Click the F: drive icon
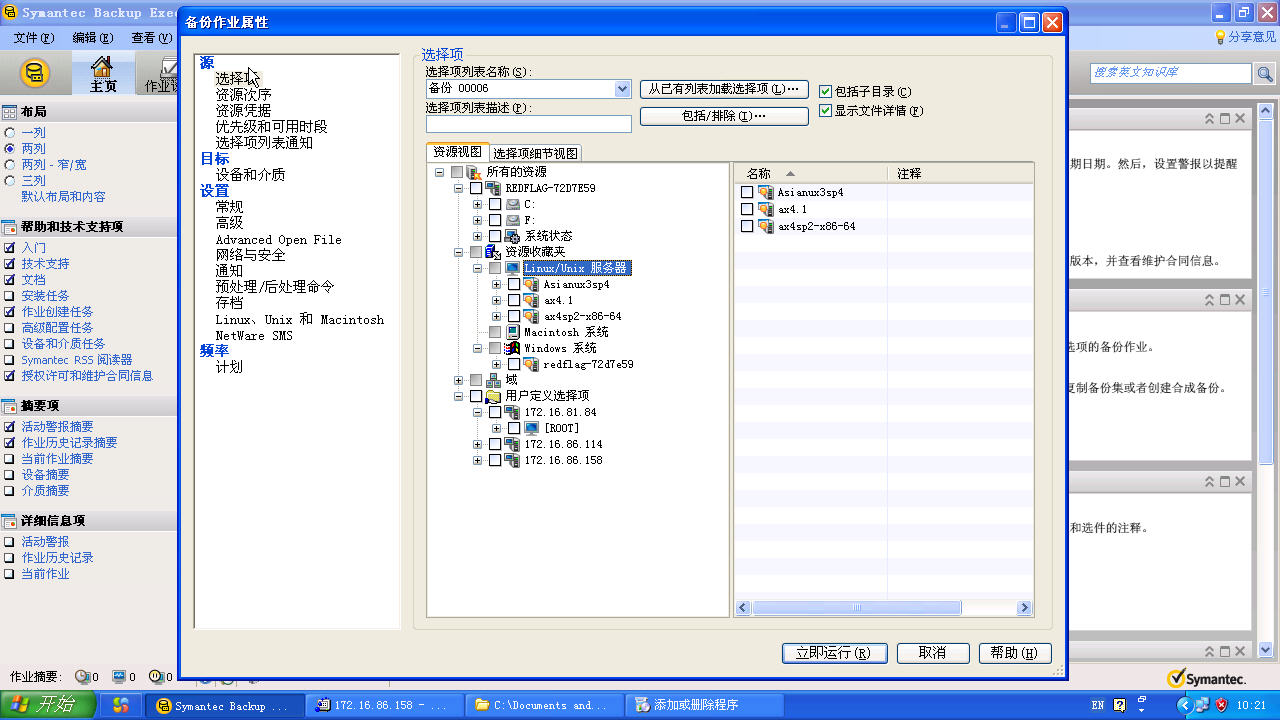Image resolution: width=1280 pixels, height=720 pixels. coord(513,221)
